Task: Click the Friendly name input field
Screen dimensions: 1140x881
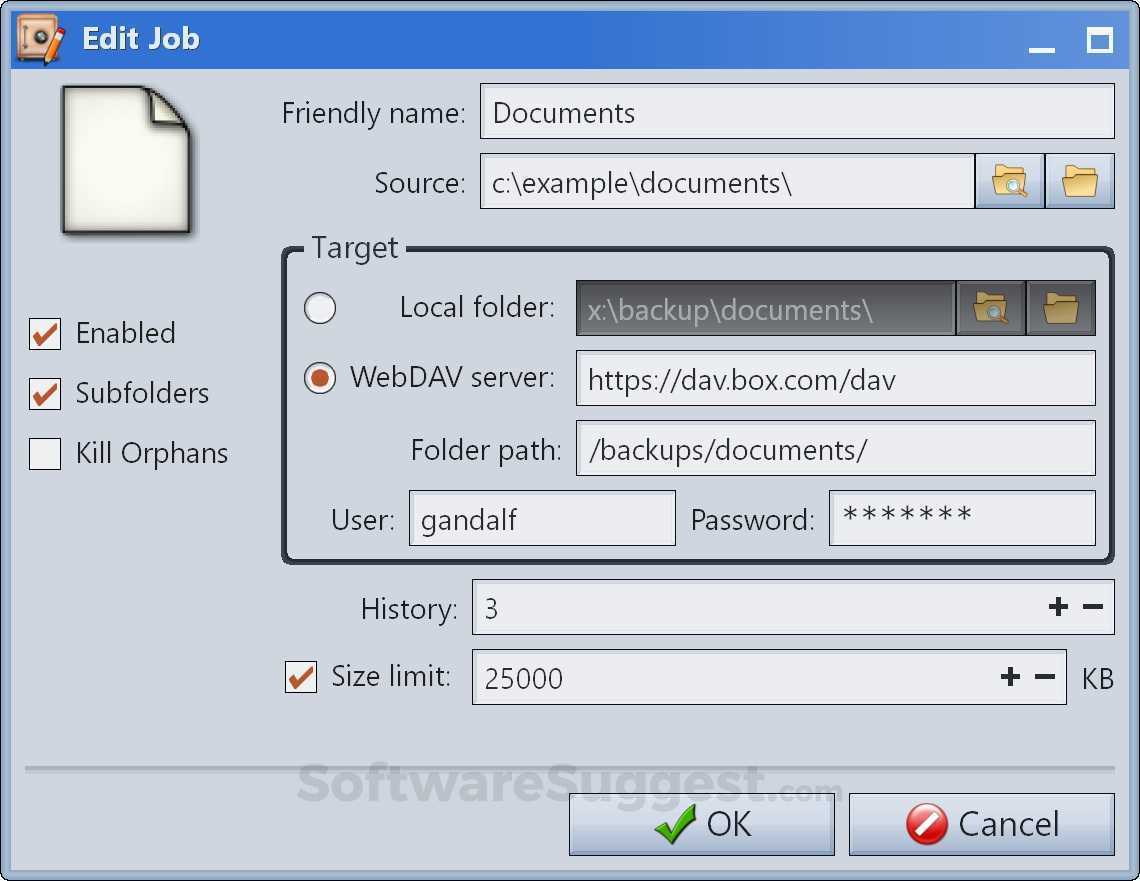Action: [797, 112]
